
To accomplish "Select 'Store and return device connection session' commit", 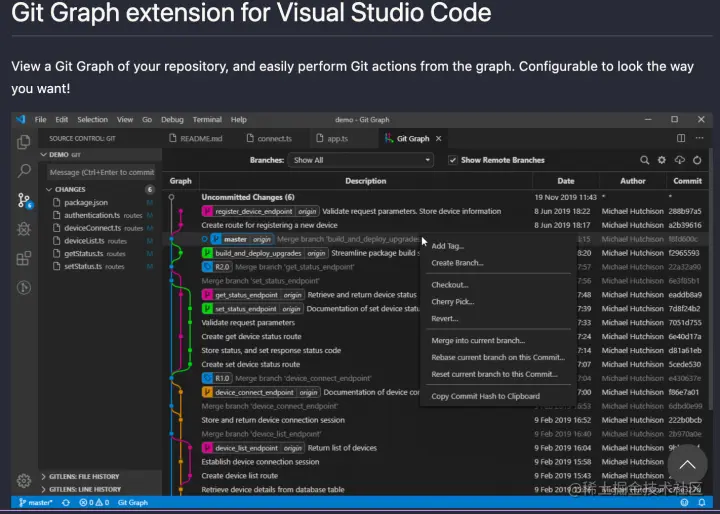I will 435,420.
